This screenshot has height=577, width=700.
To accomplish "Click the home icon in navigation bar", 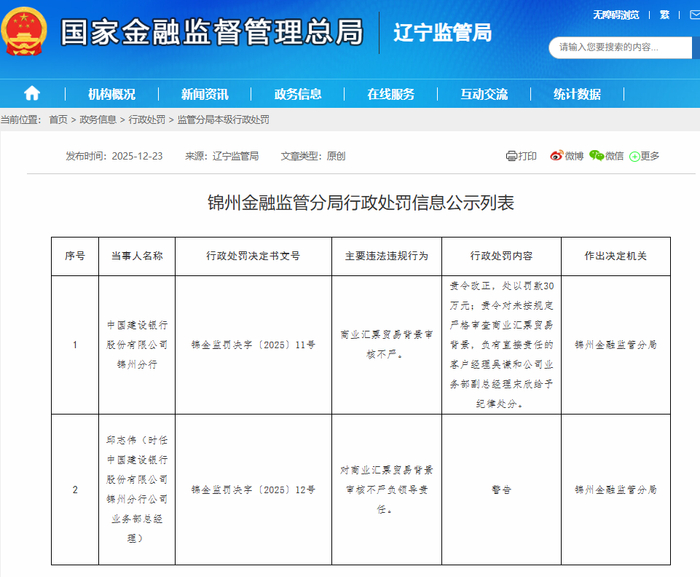I will [32, 94].
